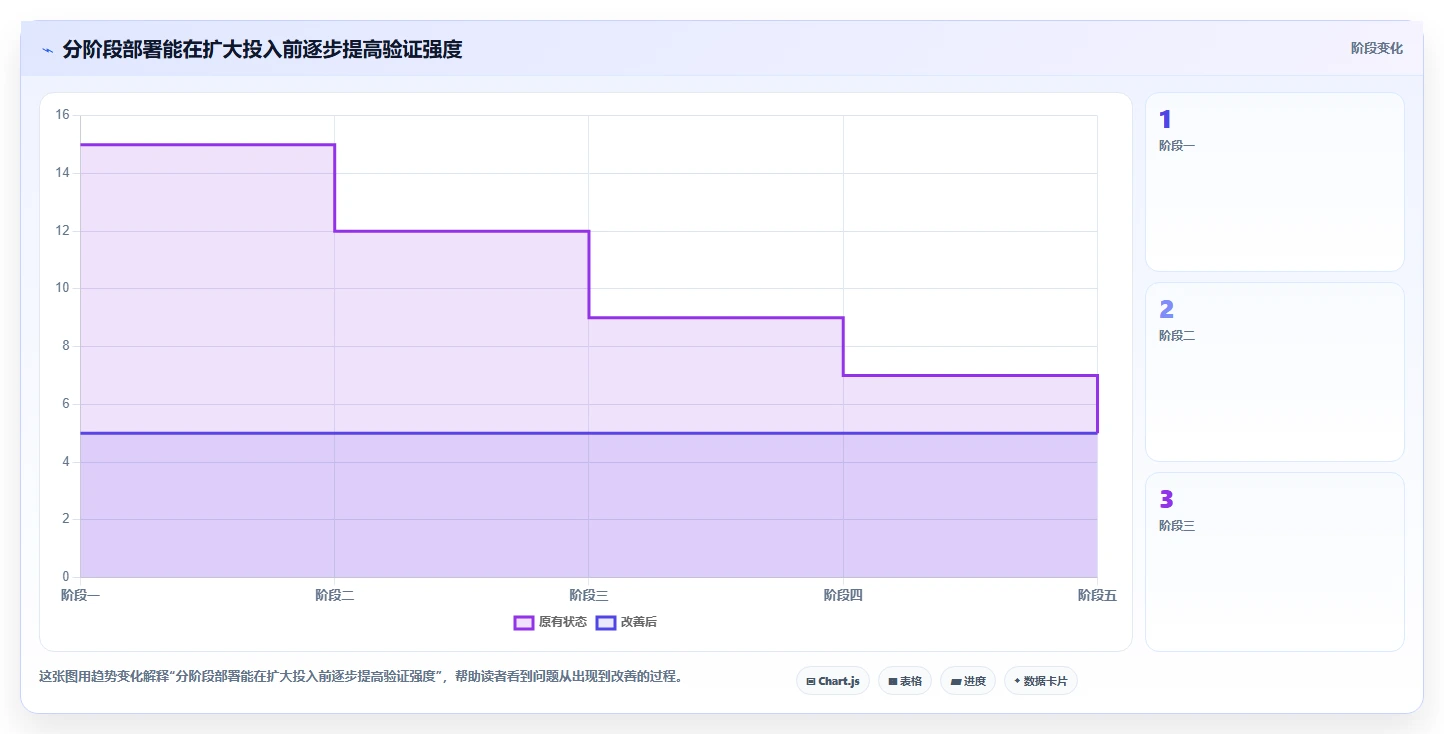This screenshot has width=1444, height=734.
Task: Open the card numbered 2 for 阶段二
Action: 1274,372
